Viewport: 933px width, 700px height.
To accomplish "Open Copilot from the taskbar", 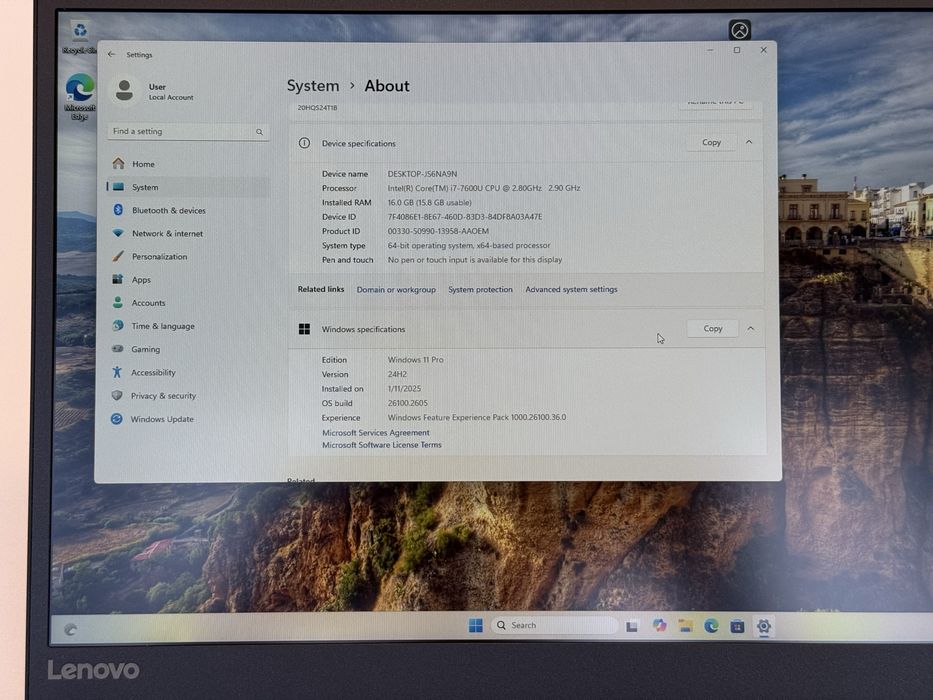I will (x=659, y=625).
